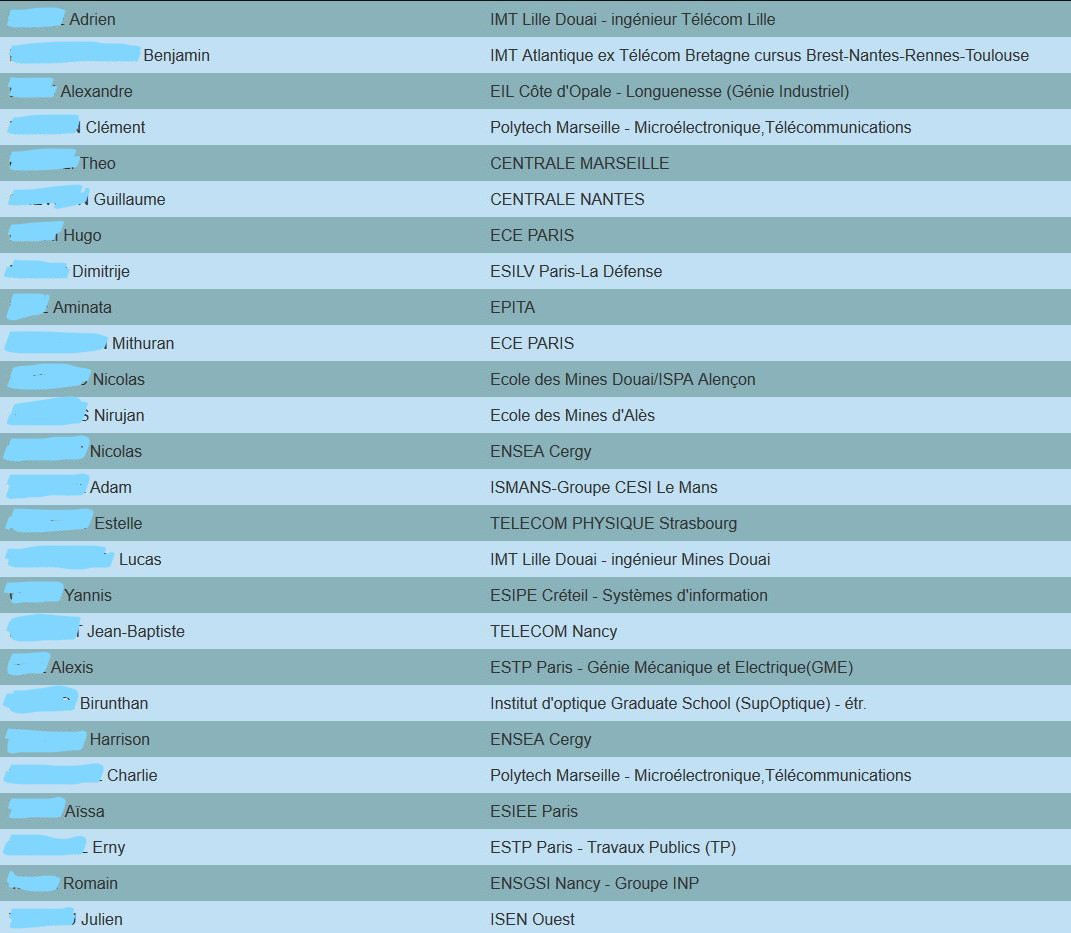Click the name Guillaume
The image size is (1071, 933).
(130, 199)
